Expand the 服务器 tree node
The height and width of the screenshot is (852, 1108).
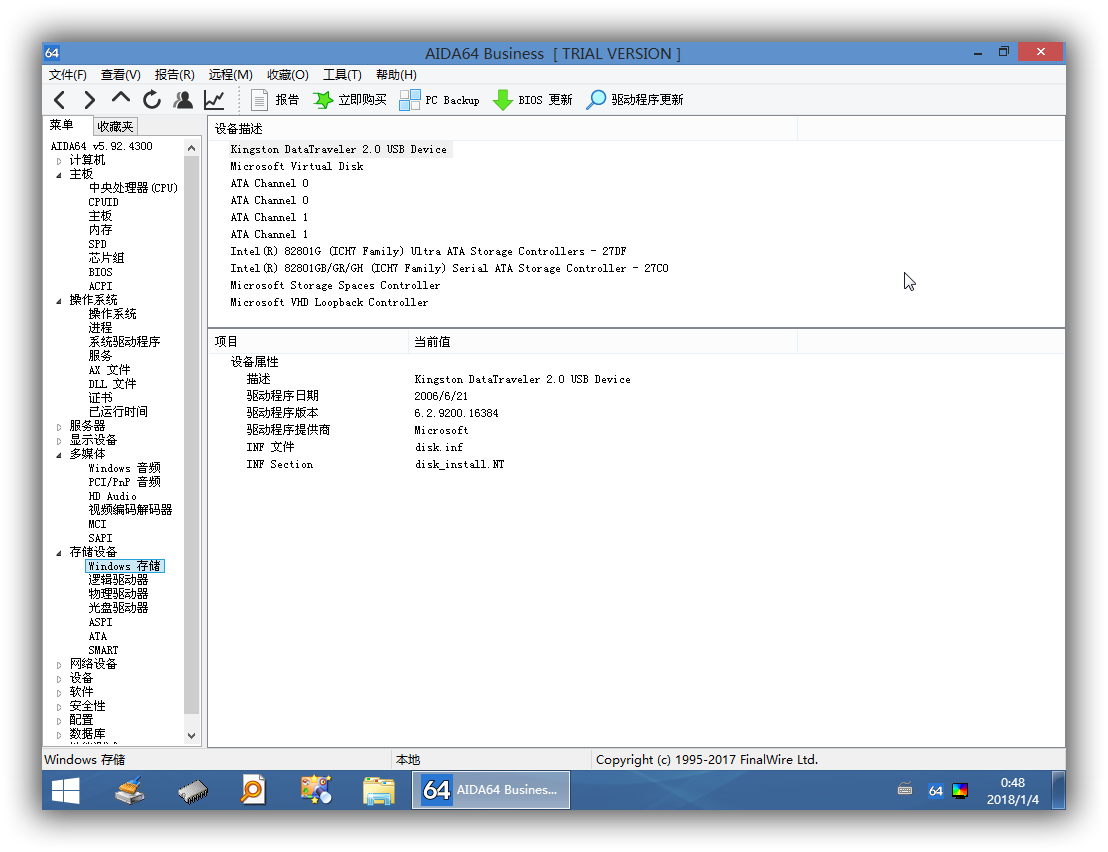click(59, 427)
